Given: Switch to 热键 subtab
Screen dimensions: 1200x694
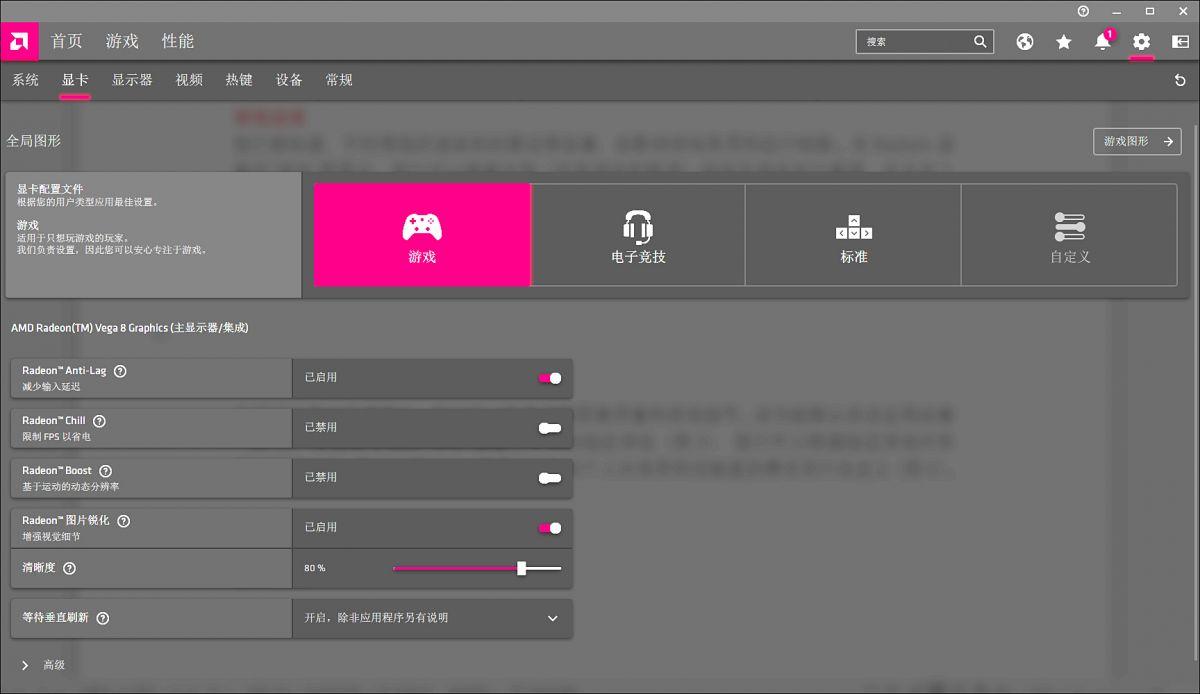Looking at the screenshot, I should [239, 80].
